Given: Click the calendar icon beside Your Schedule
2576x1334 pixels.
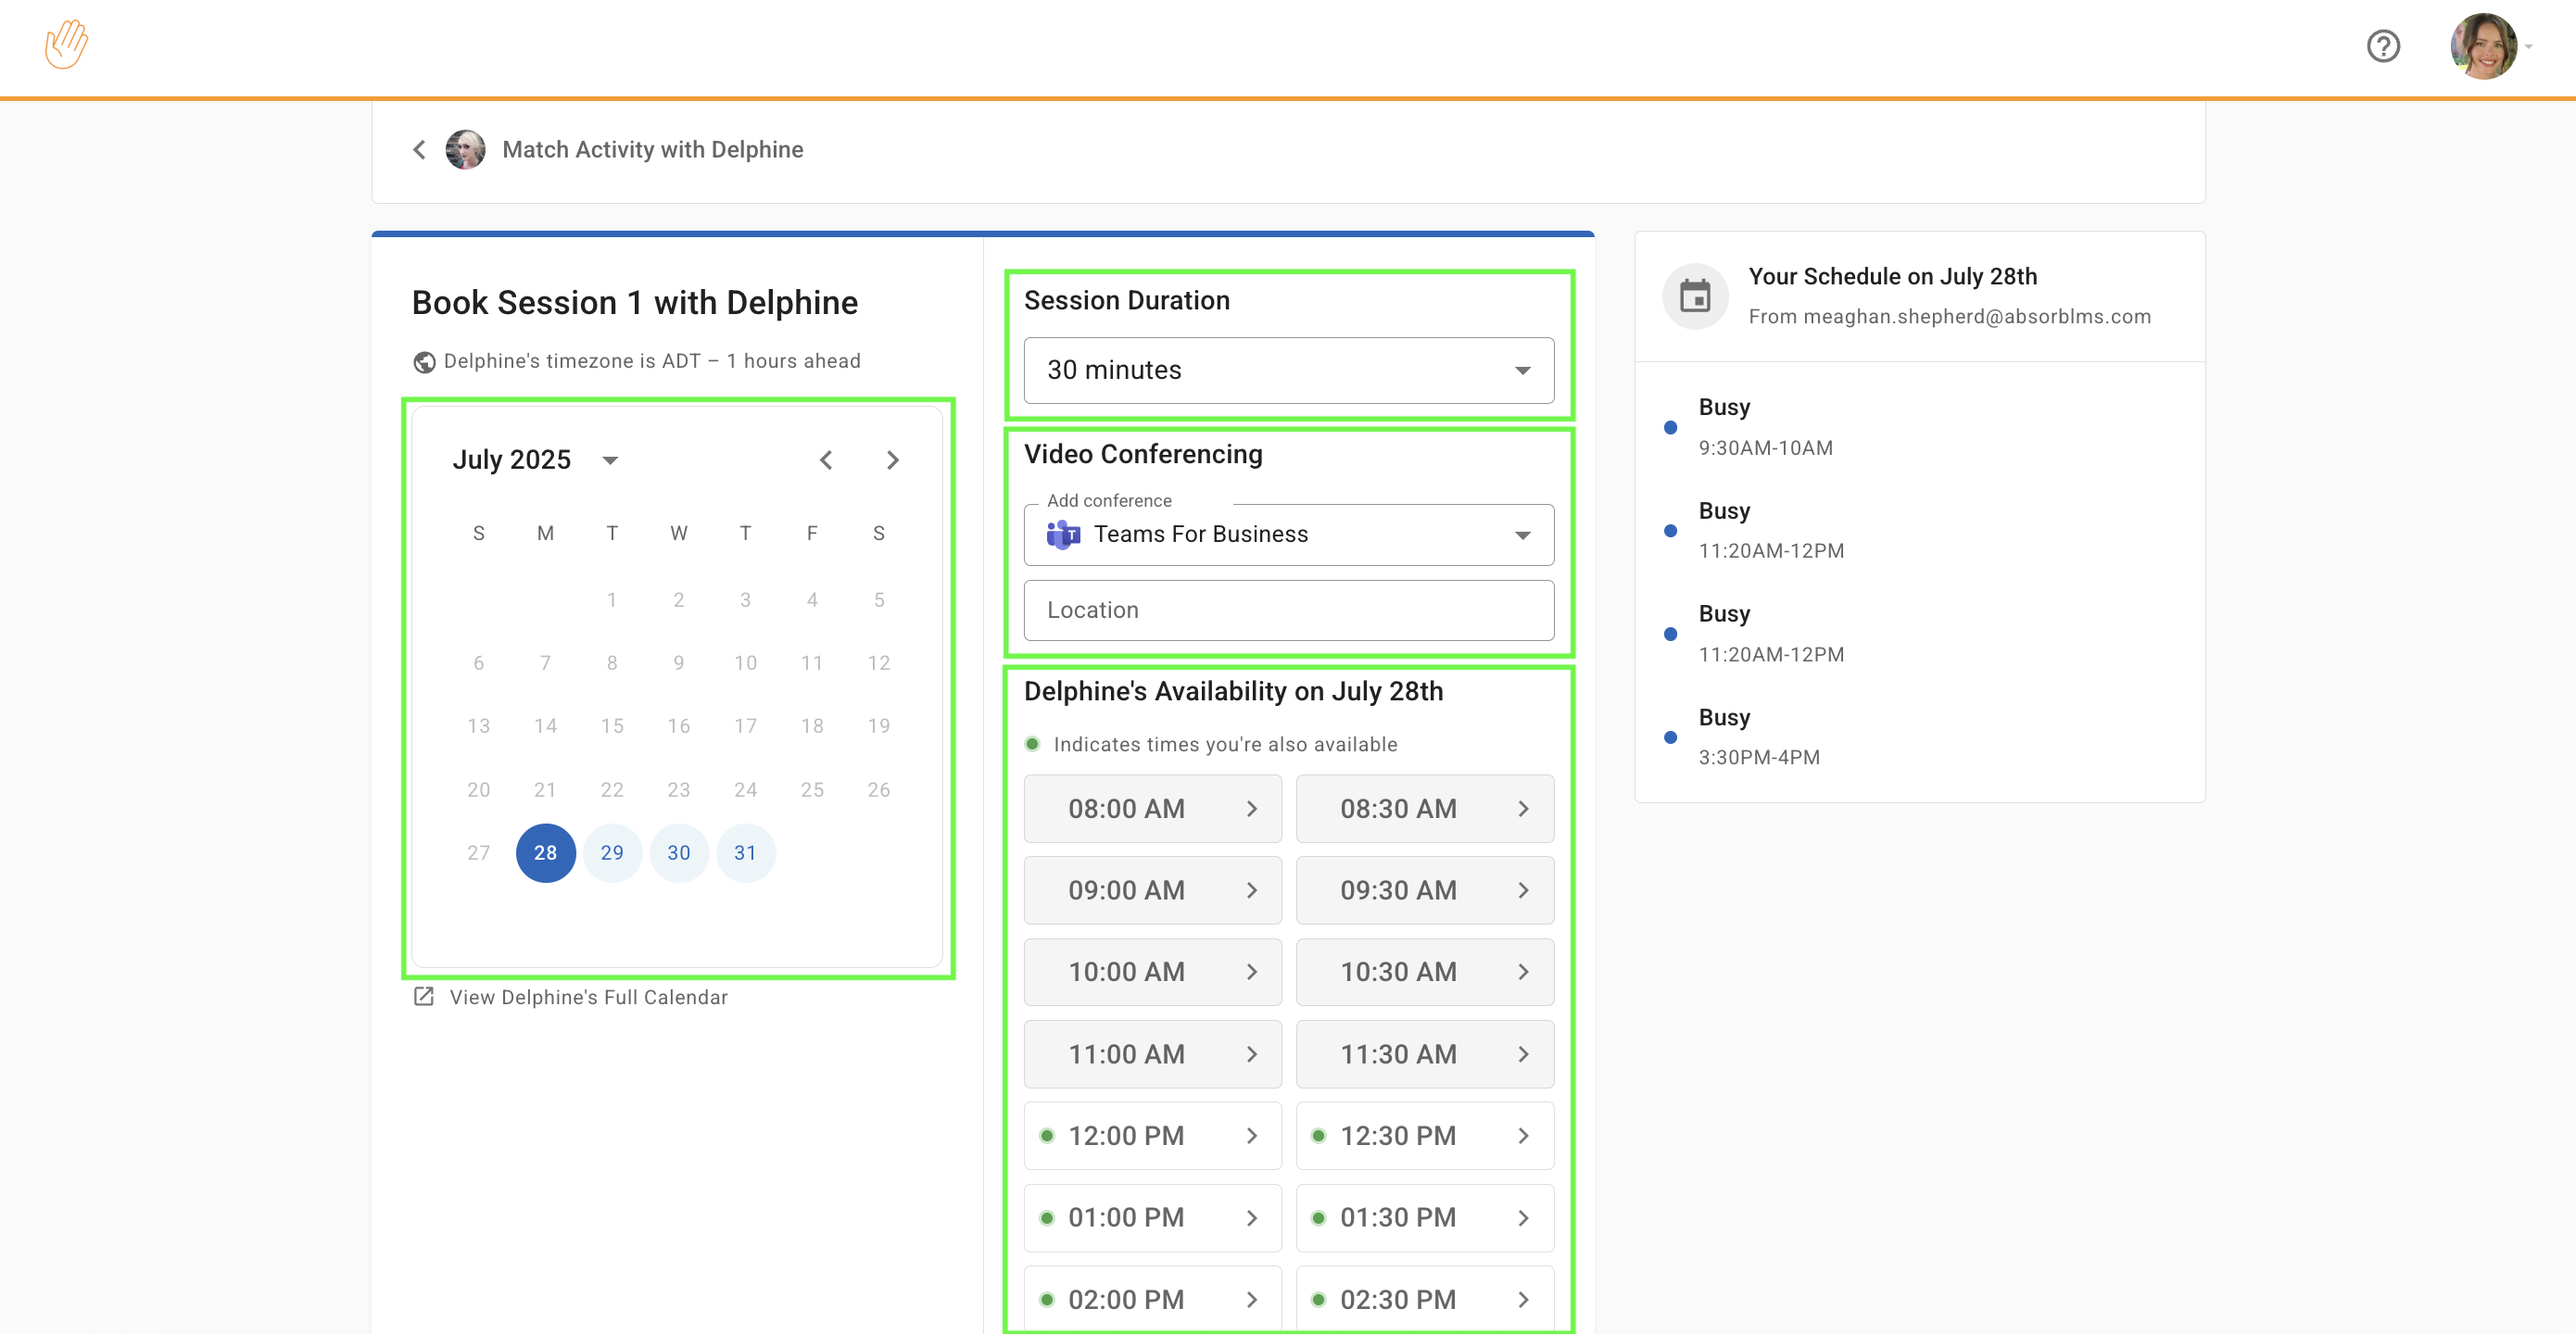Looking at the screenshot, I should (x=1695, y=296).
